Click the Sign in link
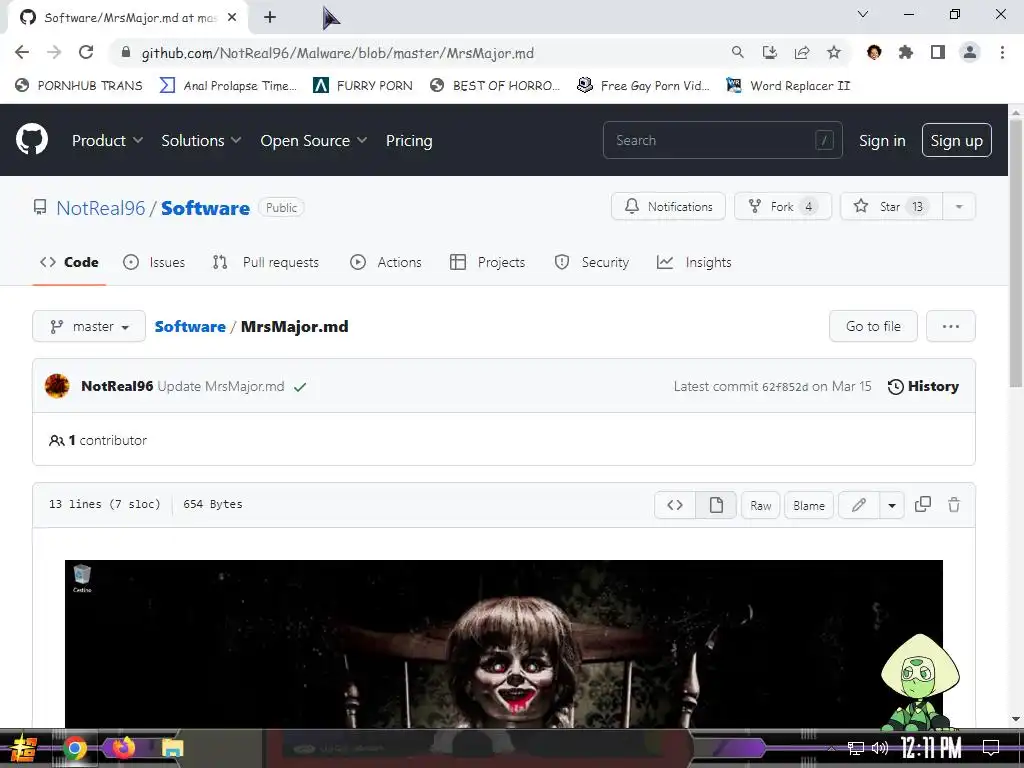Screen dimensions: 1024x768 point(882,140)
